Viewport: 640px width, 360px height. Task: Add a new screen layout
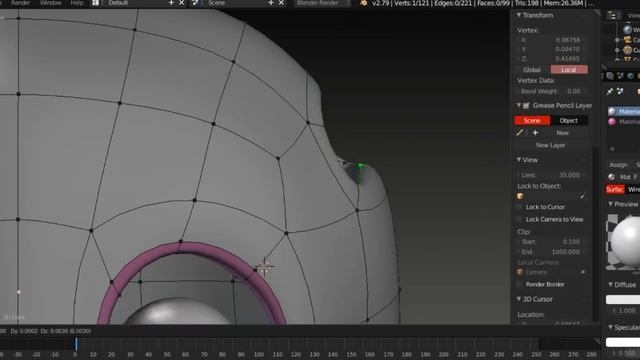(x=171, y=3)
